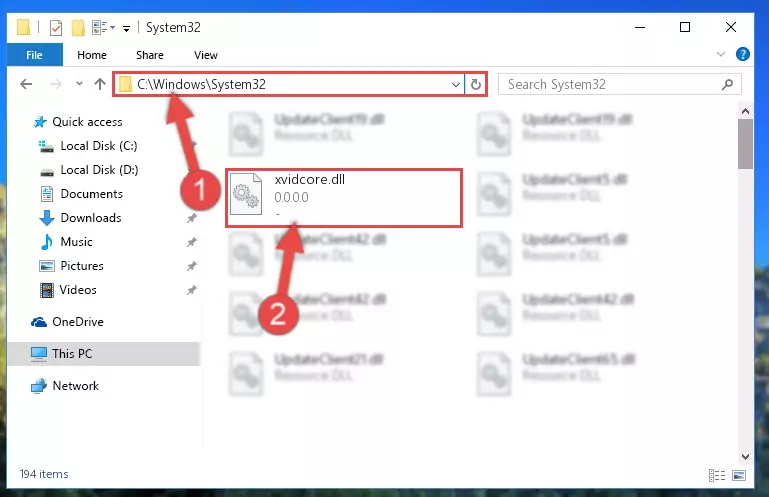Click the file list scrollbar up arrow
The height and width of the screenshot is (497, 769).
point(745,111)
